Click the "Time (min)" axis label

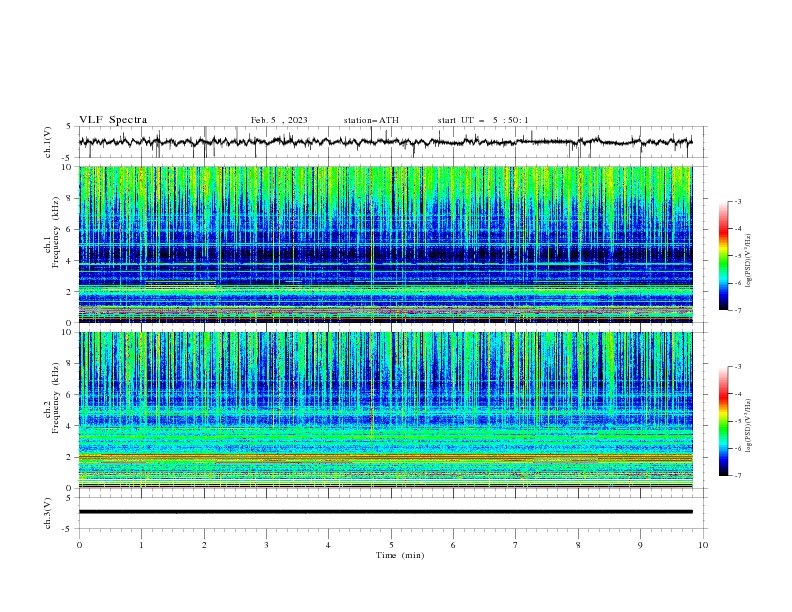(400, 555)
